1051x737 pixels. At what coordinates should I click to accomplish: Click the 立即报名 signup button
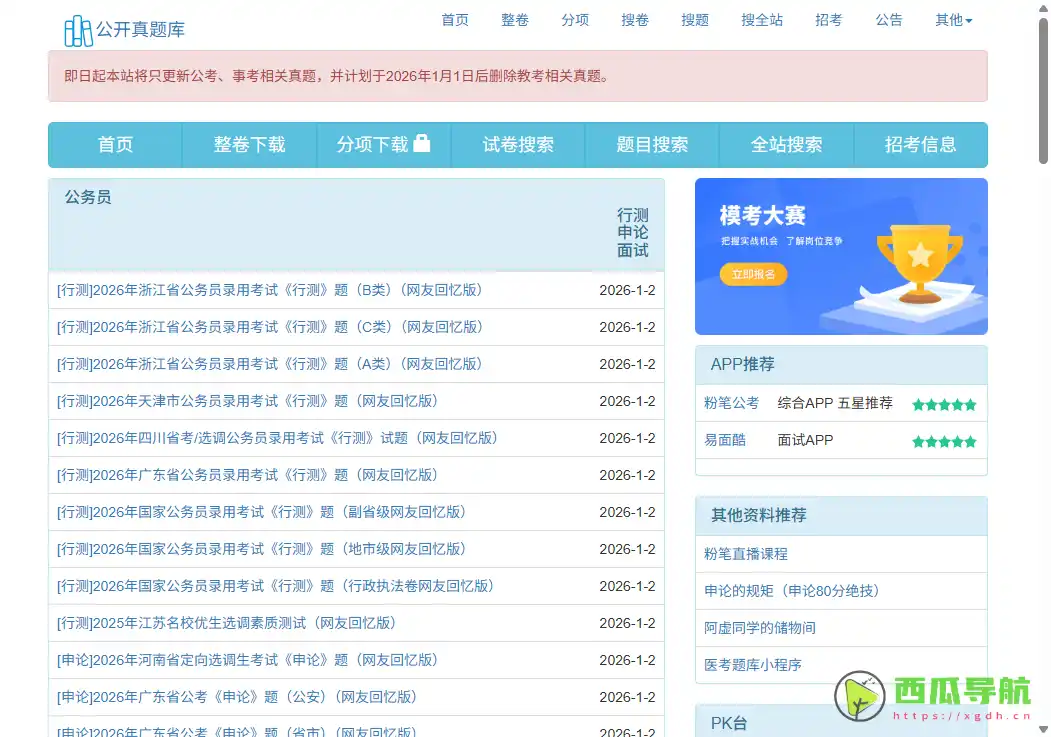point(752,273)
